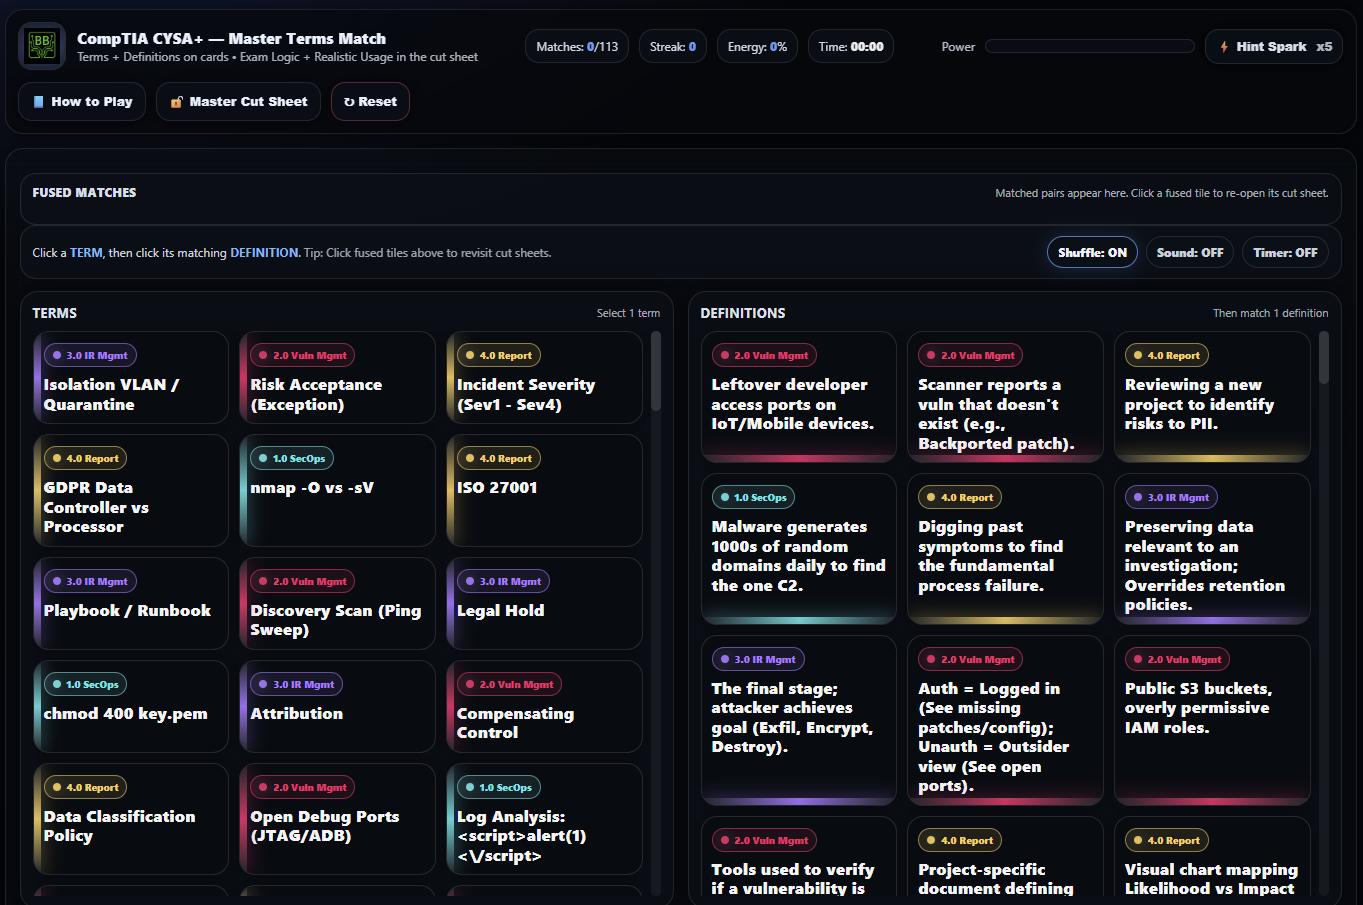Enable the Timer toggle
Screen dimensions: 1363x905
point(1284,253)
